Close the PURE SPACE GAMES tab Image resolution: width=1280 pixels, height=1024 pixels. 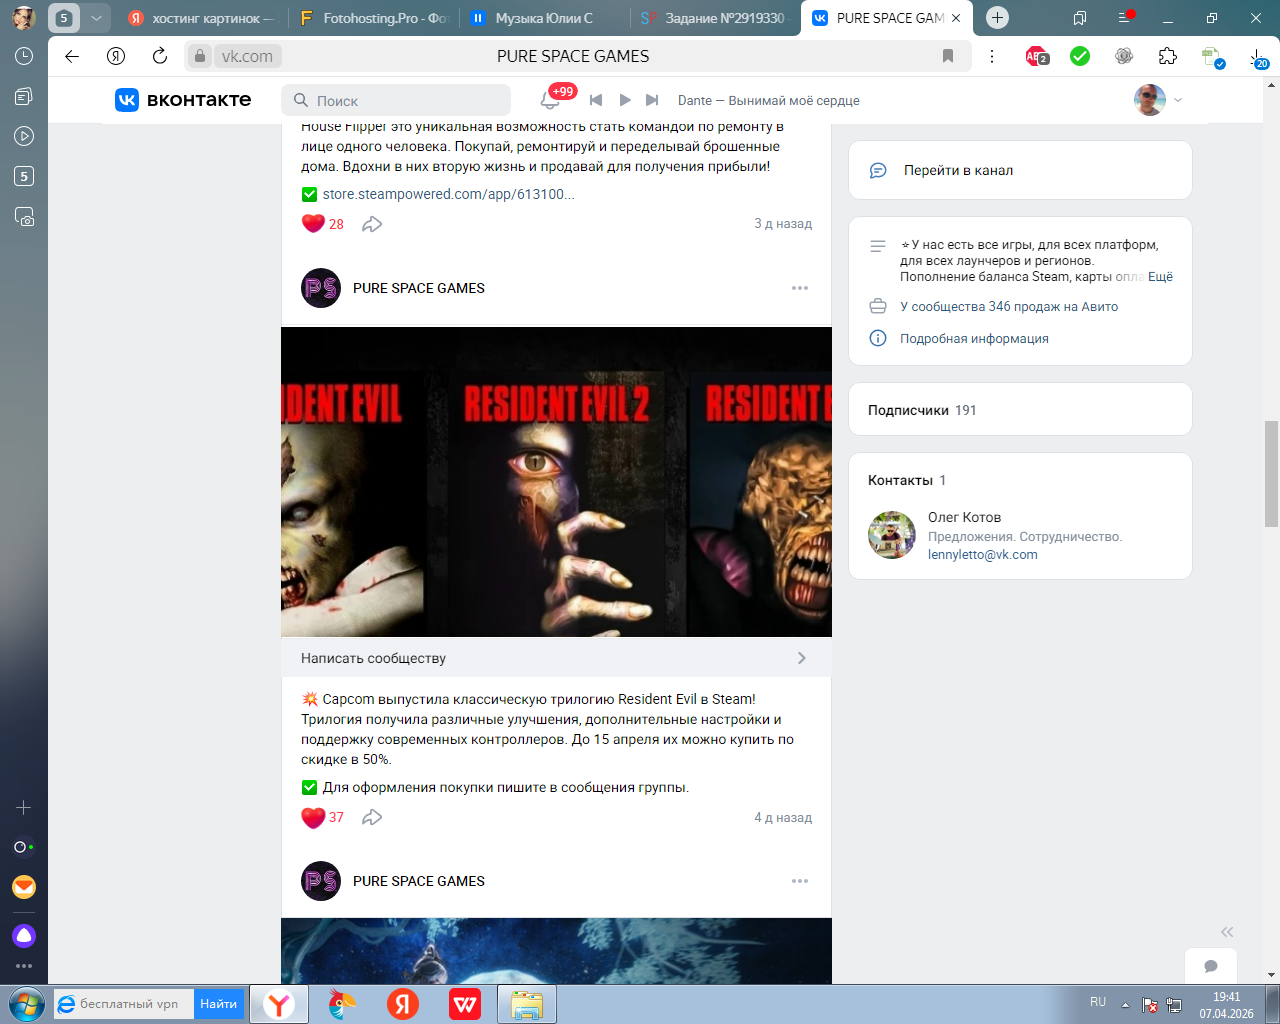[956, 18]
